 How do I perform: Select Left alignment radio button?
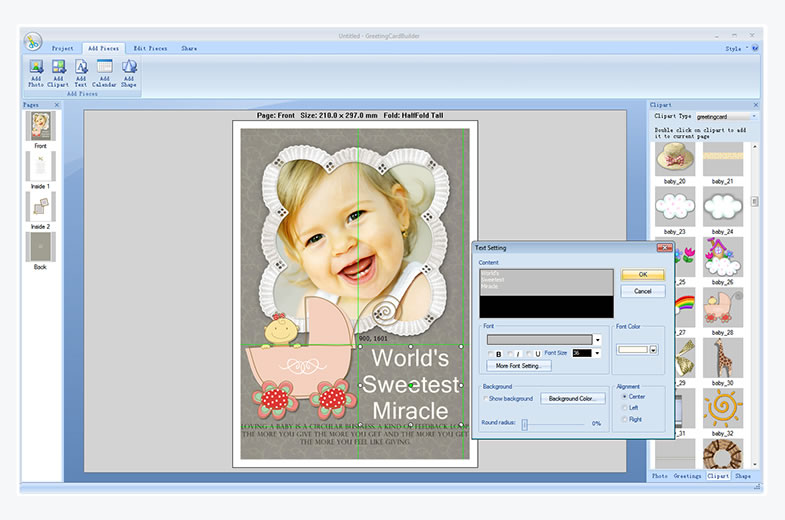pyautogui.click(x=626, y=408)
